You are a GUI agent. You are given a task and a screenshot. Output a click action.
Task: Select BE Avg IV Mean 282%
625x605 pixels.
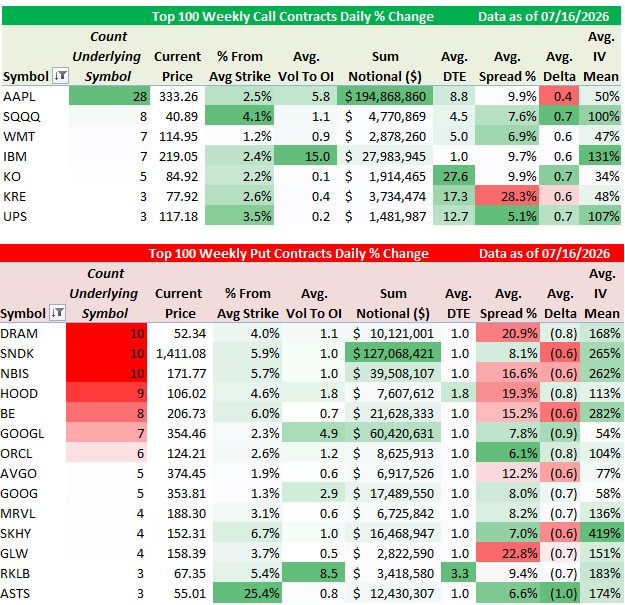(601, 413)
